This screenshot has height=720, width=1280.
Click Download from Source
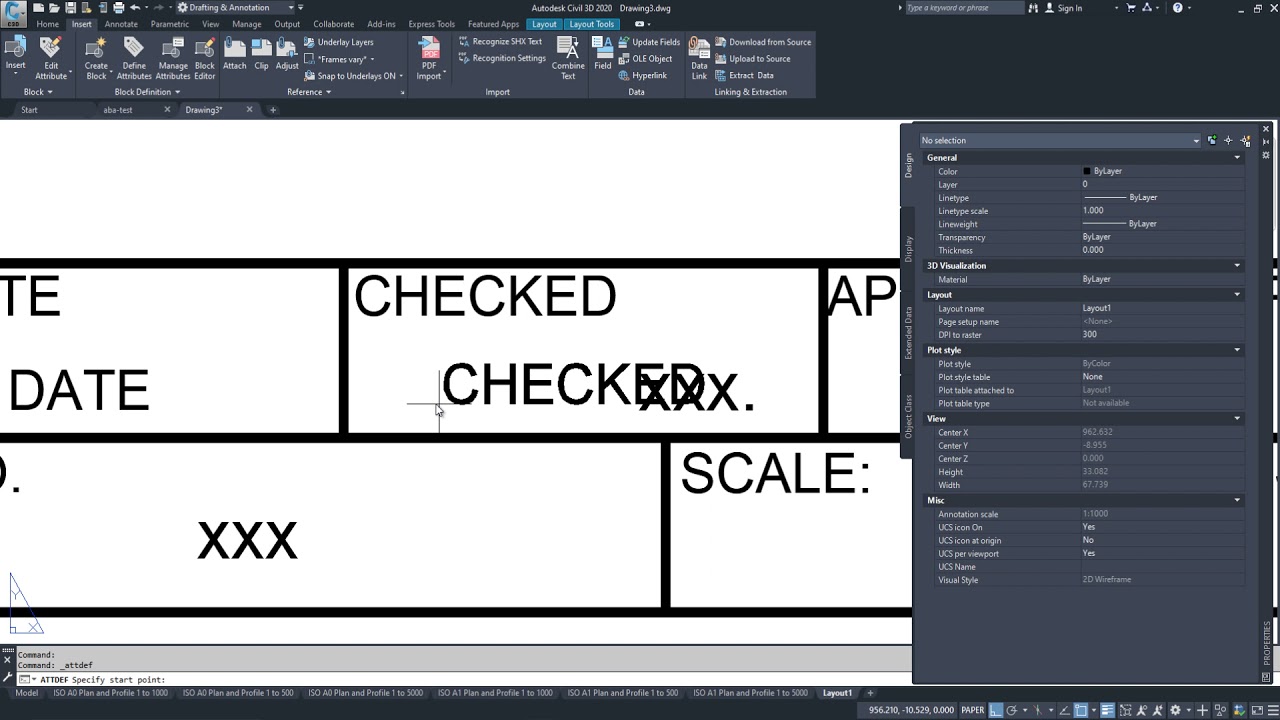(763, 42)
